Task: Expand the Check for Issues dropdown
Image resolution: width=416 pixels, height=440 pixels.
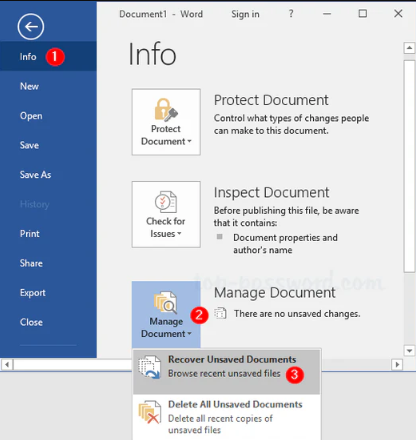Action: [x=166, y=214]
